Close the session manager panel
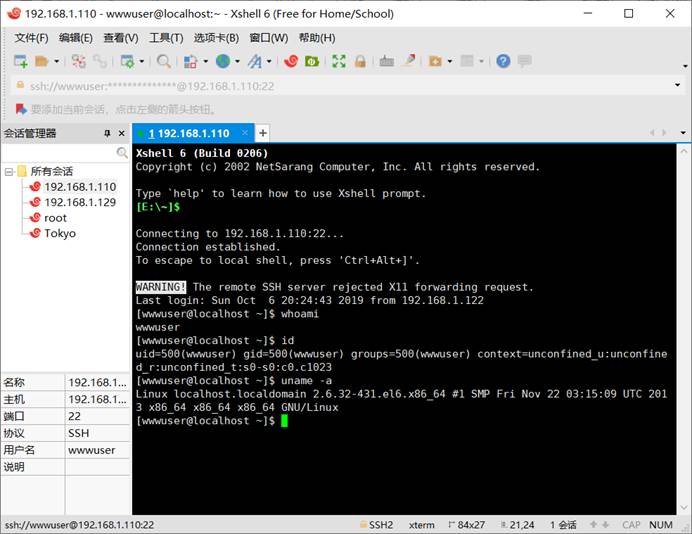 122,133
